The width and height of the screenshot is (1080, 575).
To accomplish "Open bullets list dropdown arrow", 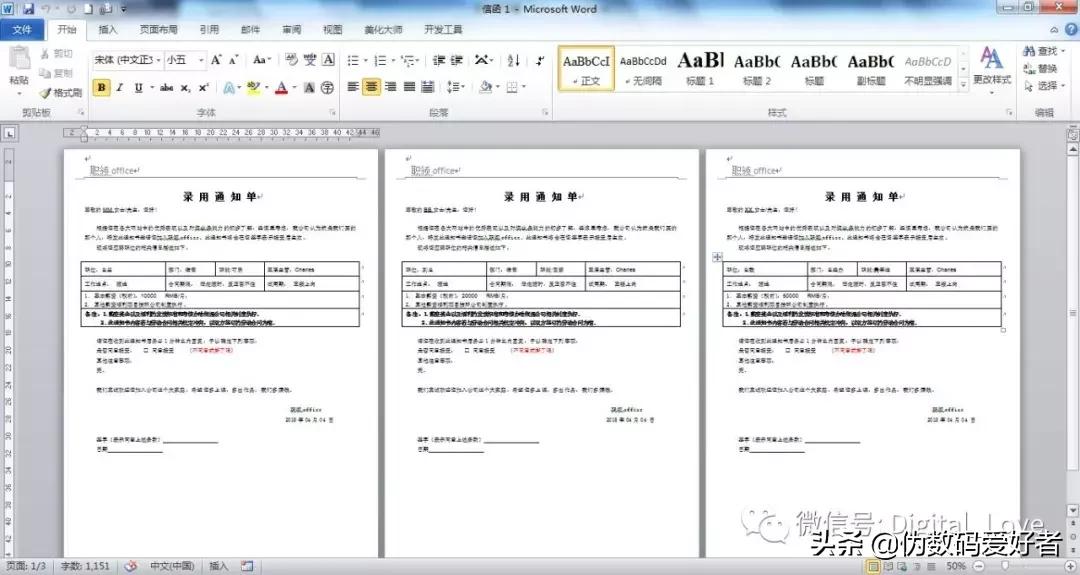I will (366, 61).
